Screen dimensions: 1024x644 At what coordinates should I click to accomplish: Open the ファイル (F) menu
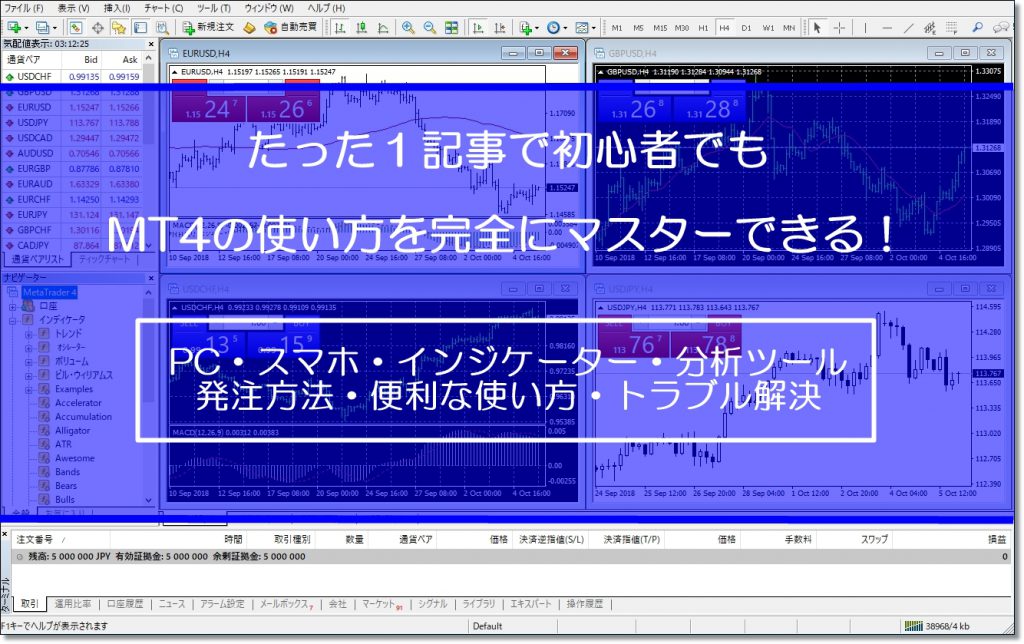[x=24, y=8]
